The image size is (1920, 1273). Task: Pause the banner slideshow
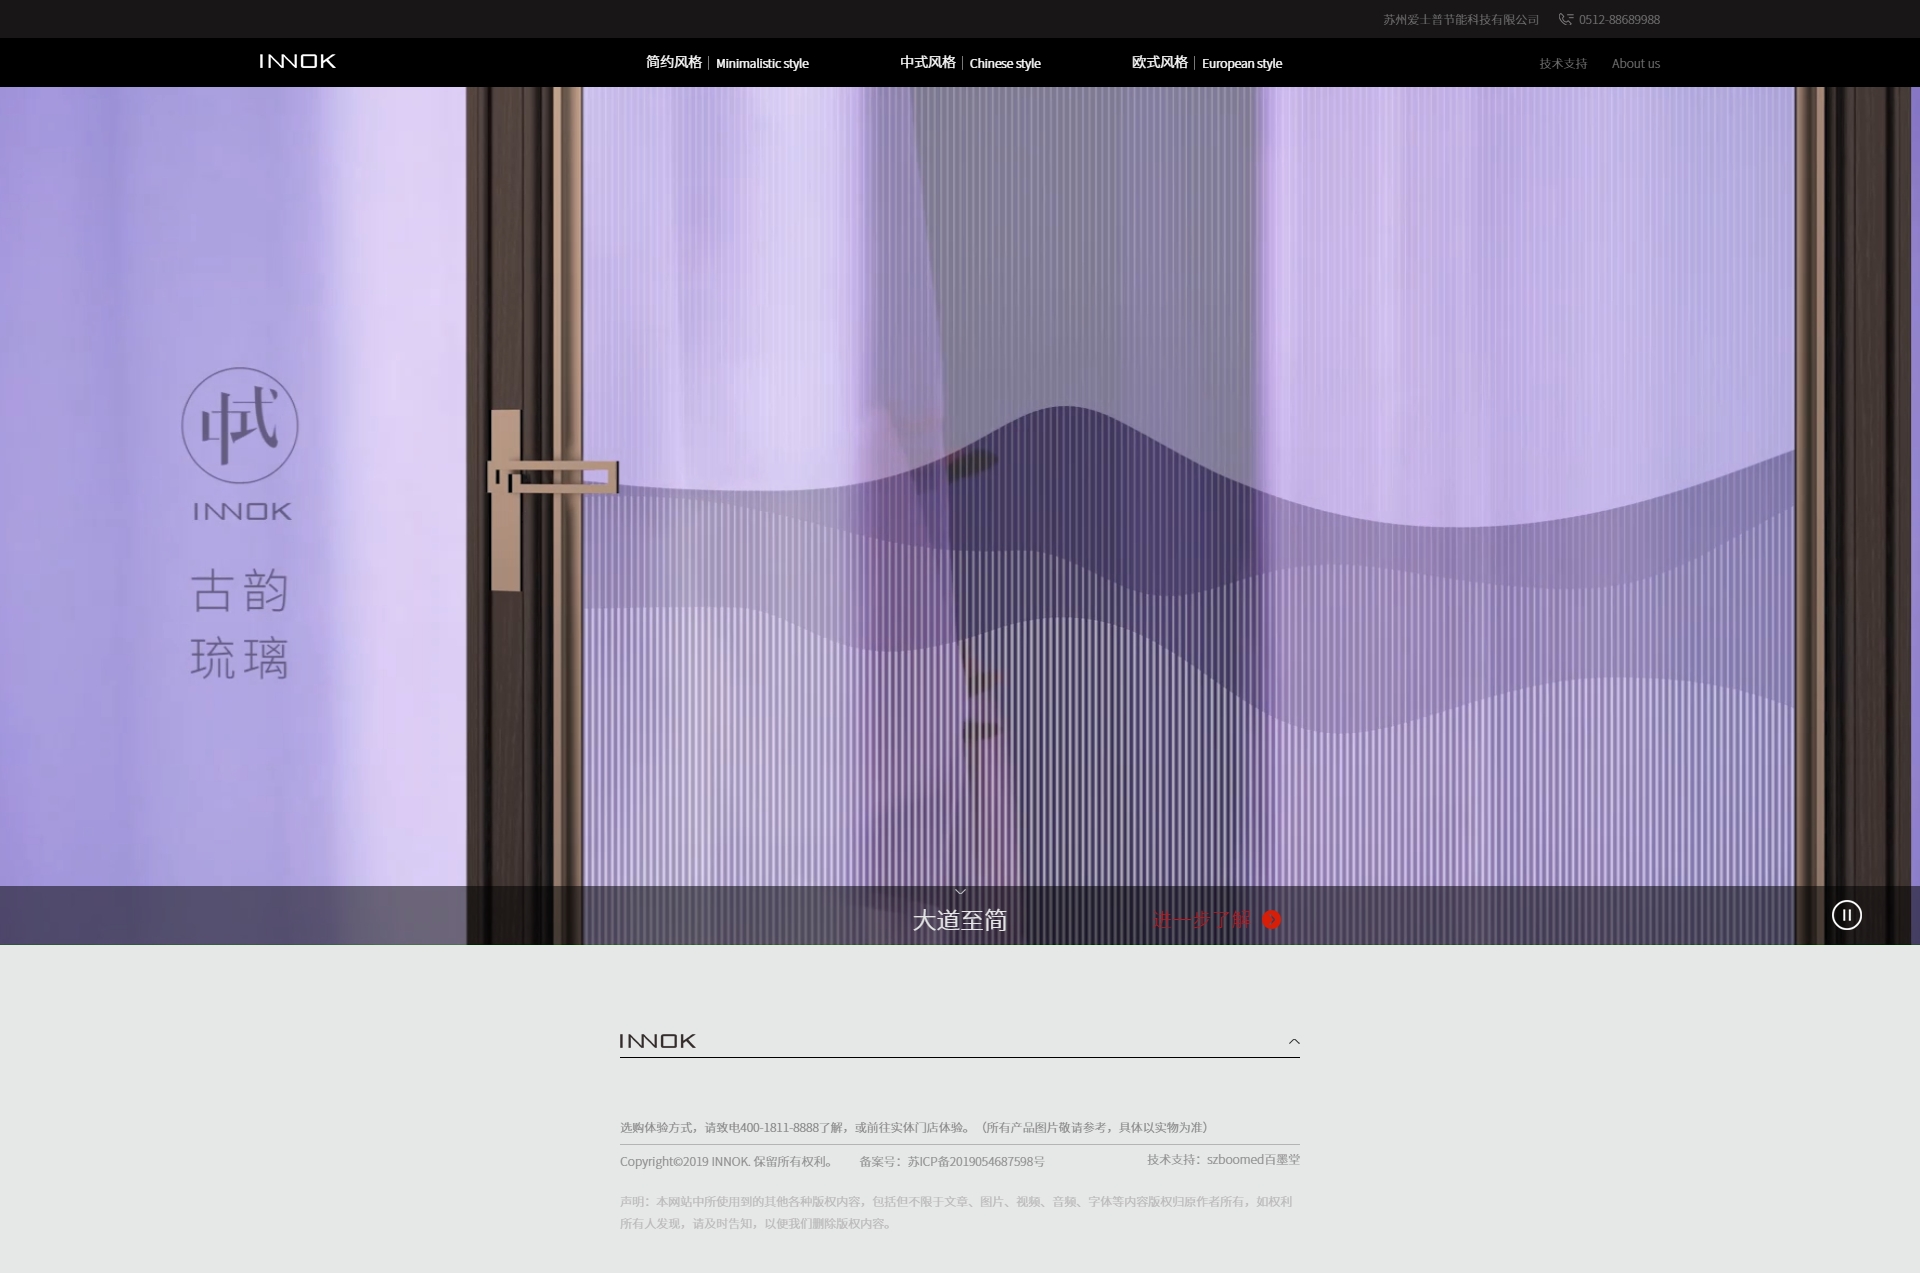click(x=1846, y=915)
